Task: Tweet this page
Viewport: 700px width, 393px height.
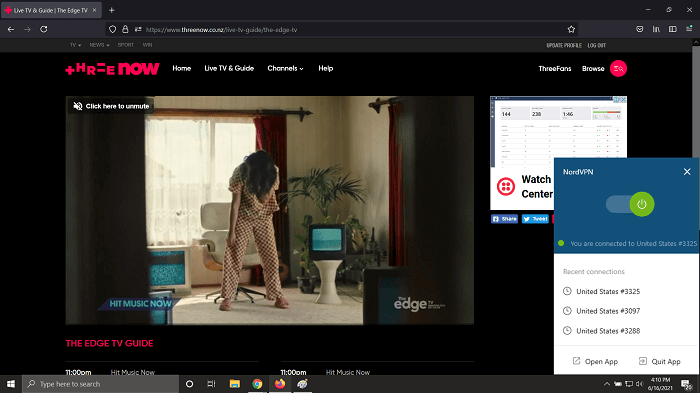Action: (x=535, y=219)
